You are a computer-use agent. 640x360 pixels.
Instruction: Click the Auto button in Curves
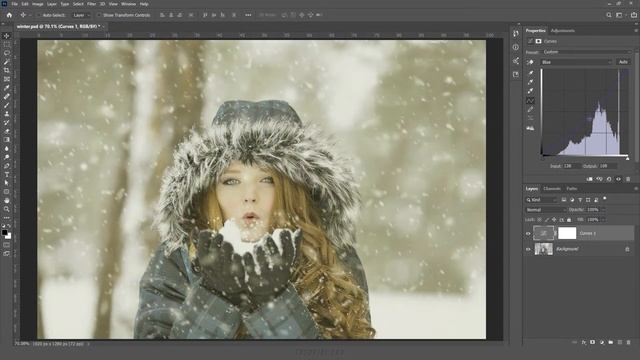pyautogui.click(x=623, y=62)
